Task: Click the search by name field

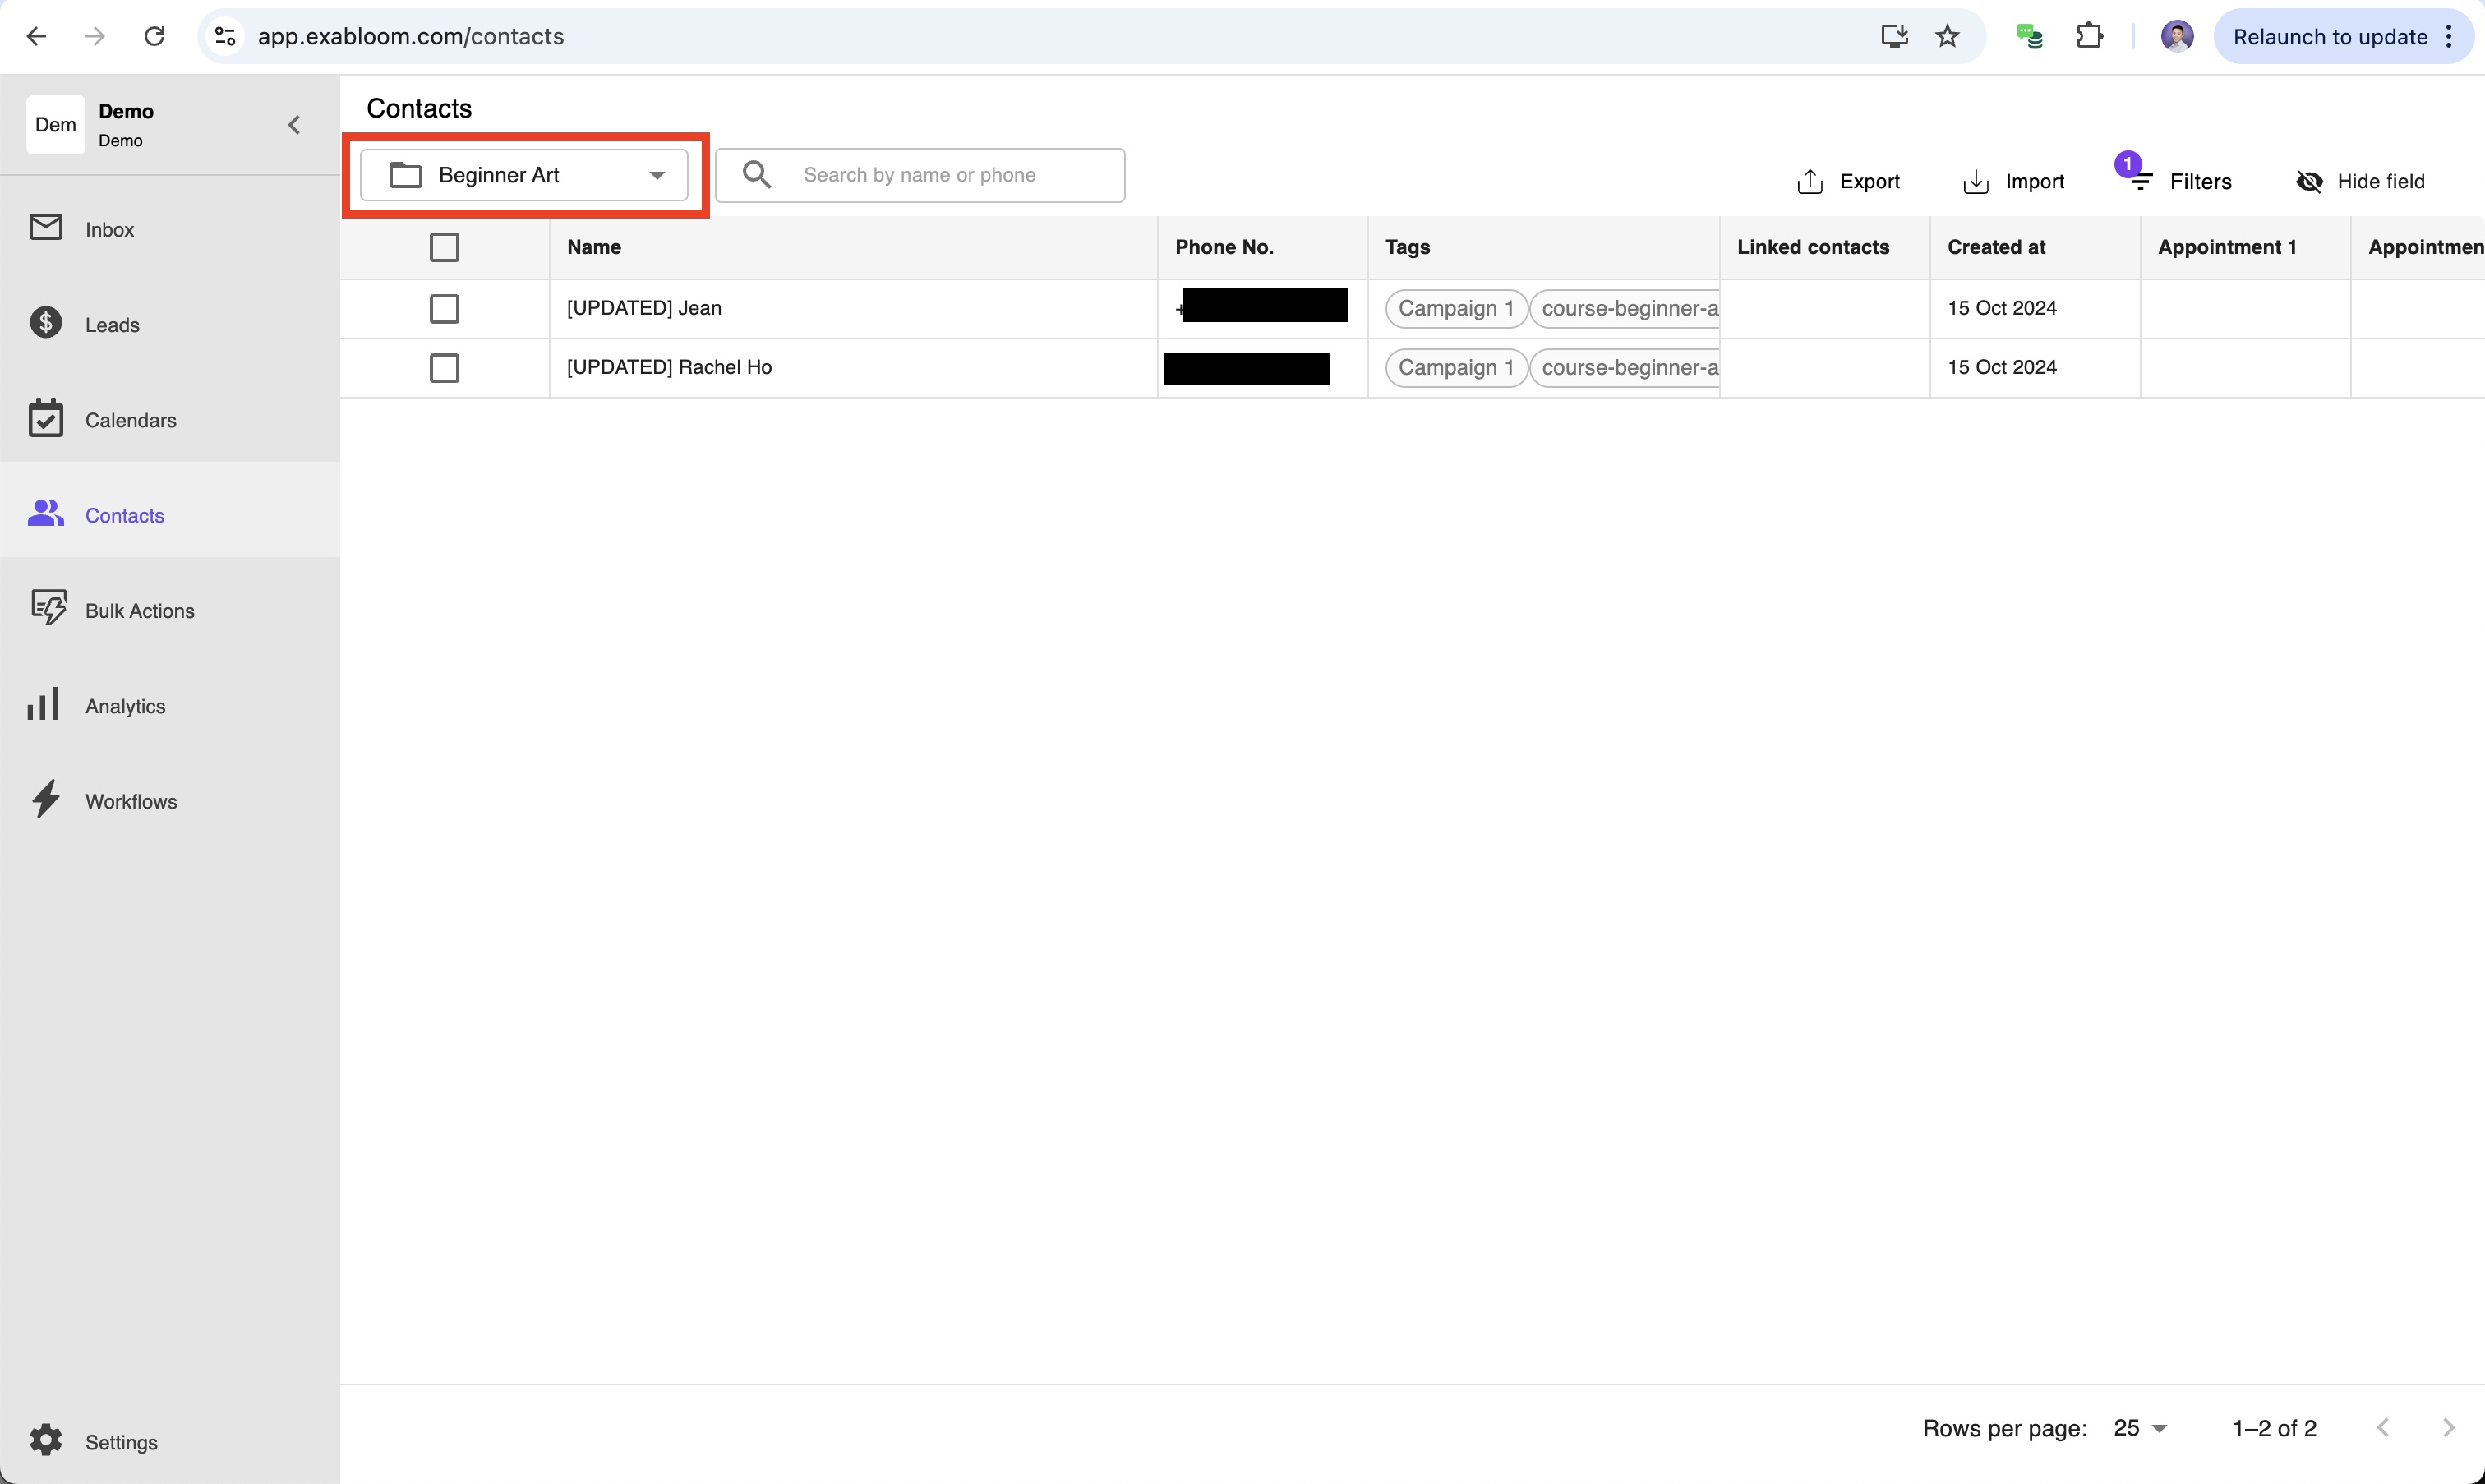Action: (955, 175)
